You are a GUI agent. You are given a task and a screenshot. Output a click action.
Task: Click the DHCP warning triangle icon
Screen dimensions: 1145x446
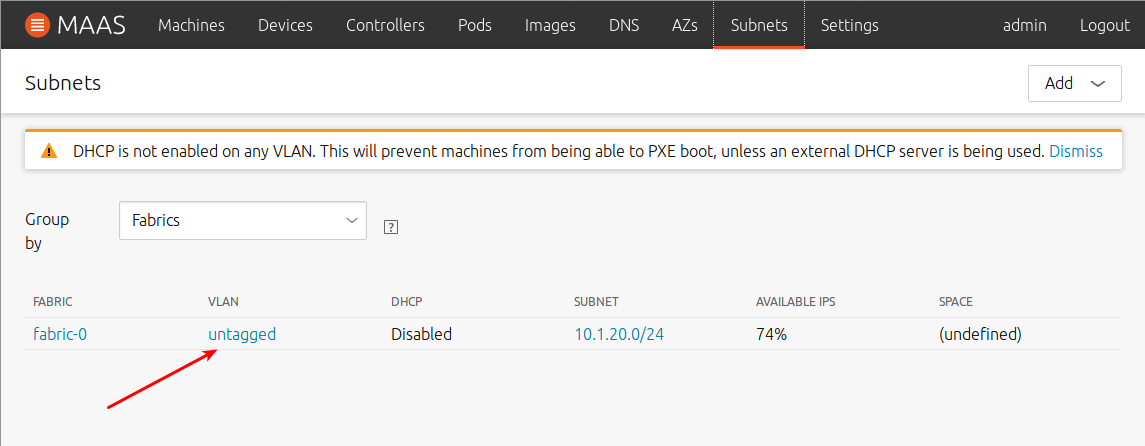48,152
